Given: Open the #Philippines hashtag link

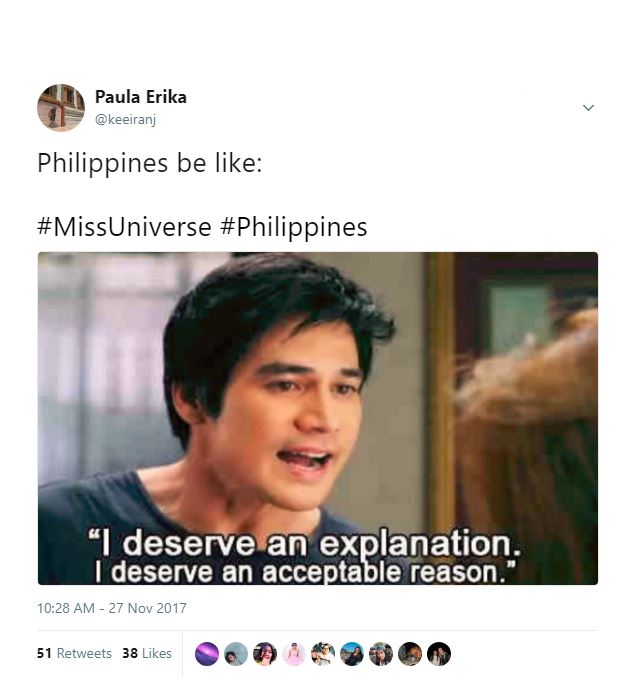Looking at the screenshot, I should [294, 227].
